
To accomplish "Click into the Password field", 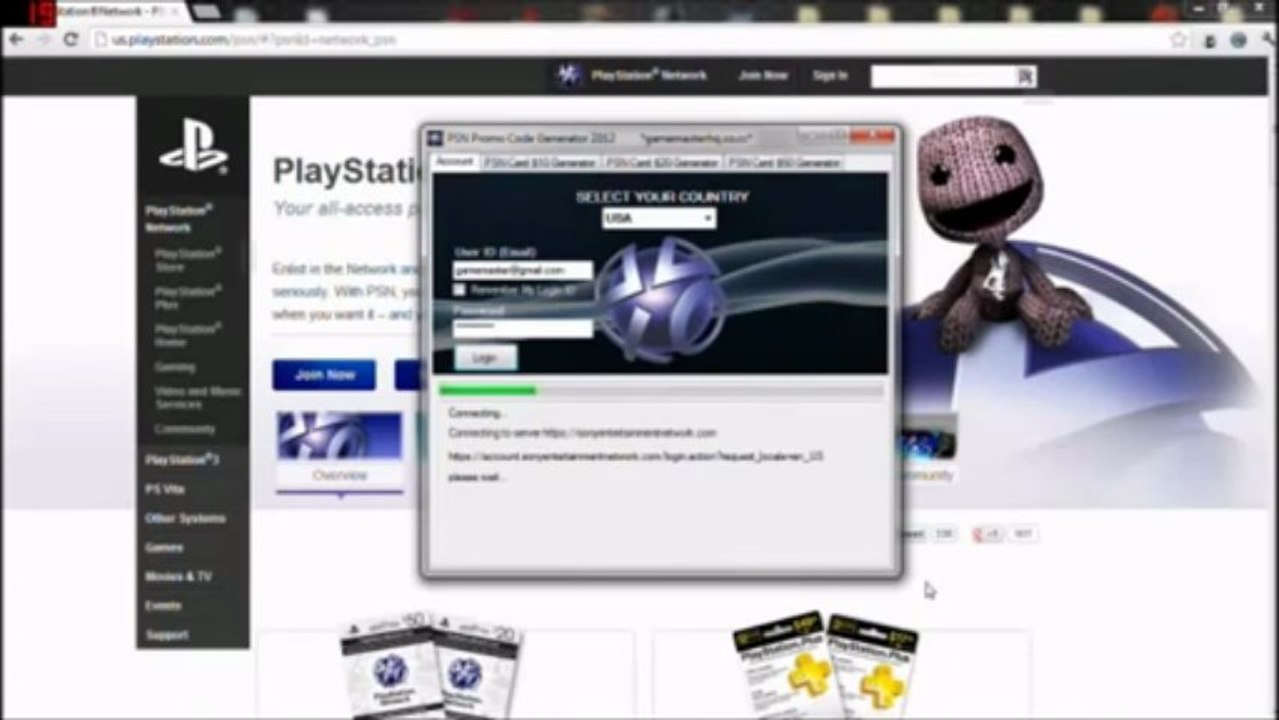I will [522, 328].
